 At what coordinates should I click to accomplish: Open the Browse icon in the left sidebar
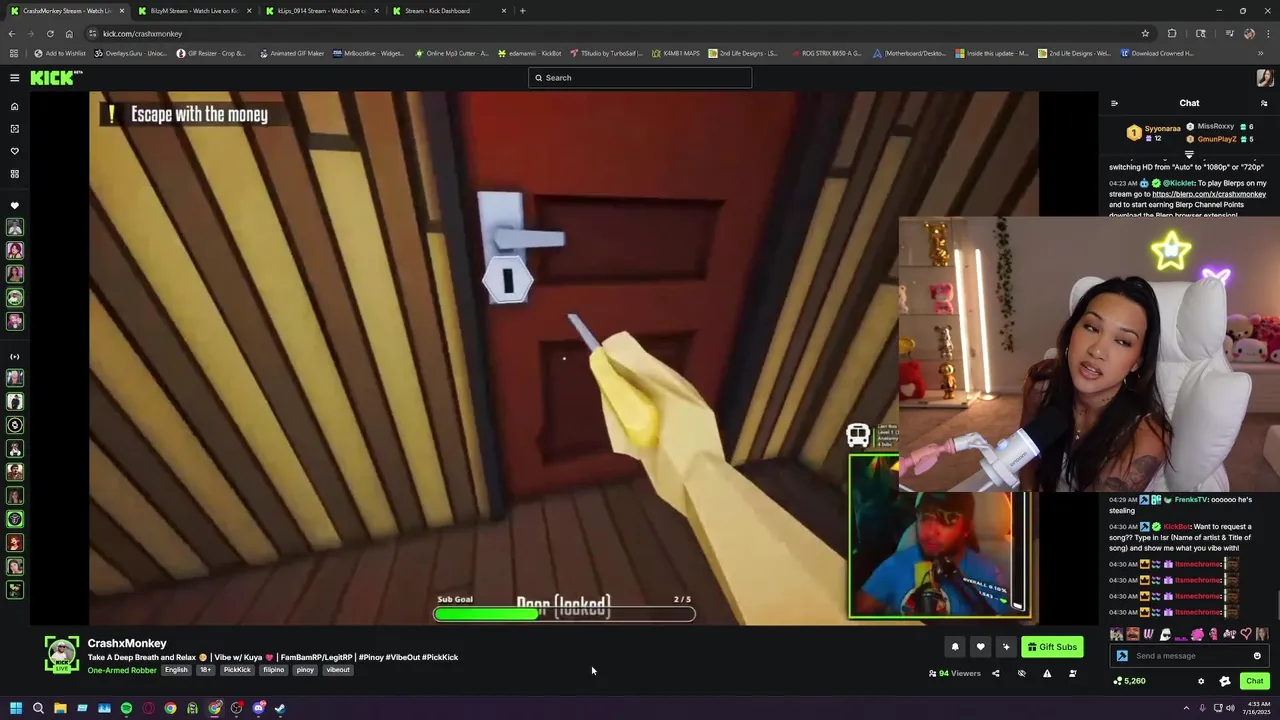[14, 129]
